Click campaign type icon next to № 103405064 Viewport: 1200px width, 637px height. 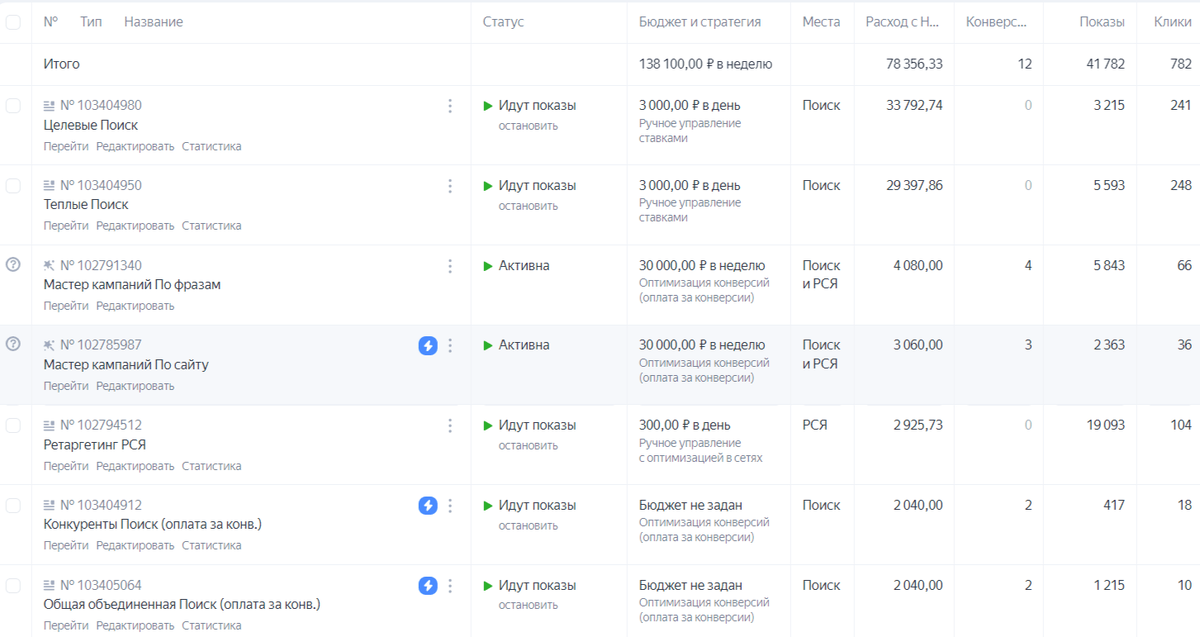(x=50, y=585)
